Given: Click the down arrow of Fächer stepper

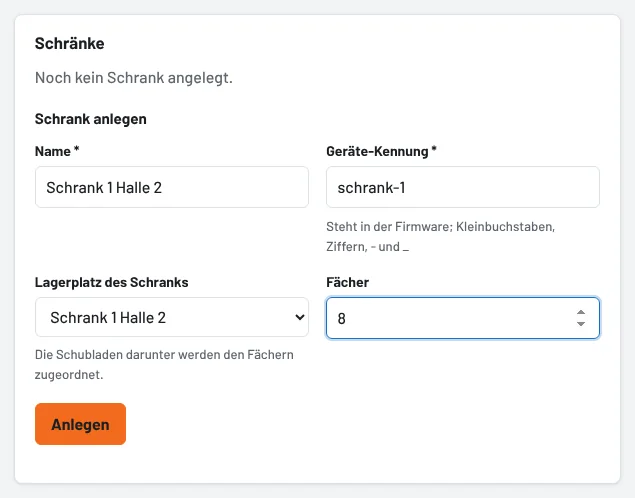Looking at the screenshot, I should point(581,323).
